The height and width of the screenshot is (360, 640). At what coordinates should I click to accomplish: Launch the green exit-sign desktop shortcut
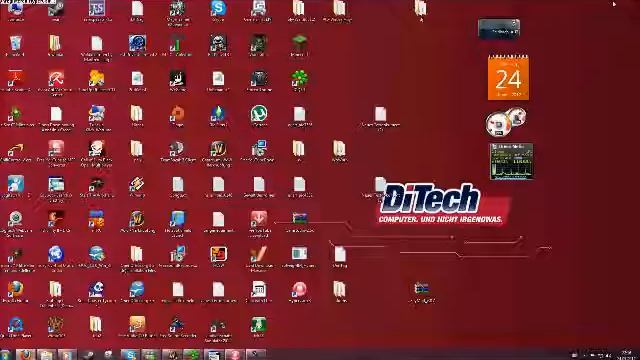pos(258,325)
